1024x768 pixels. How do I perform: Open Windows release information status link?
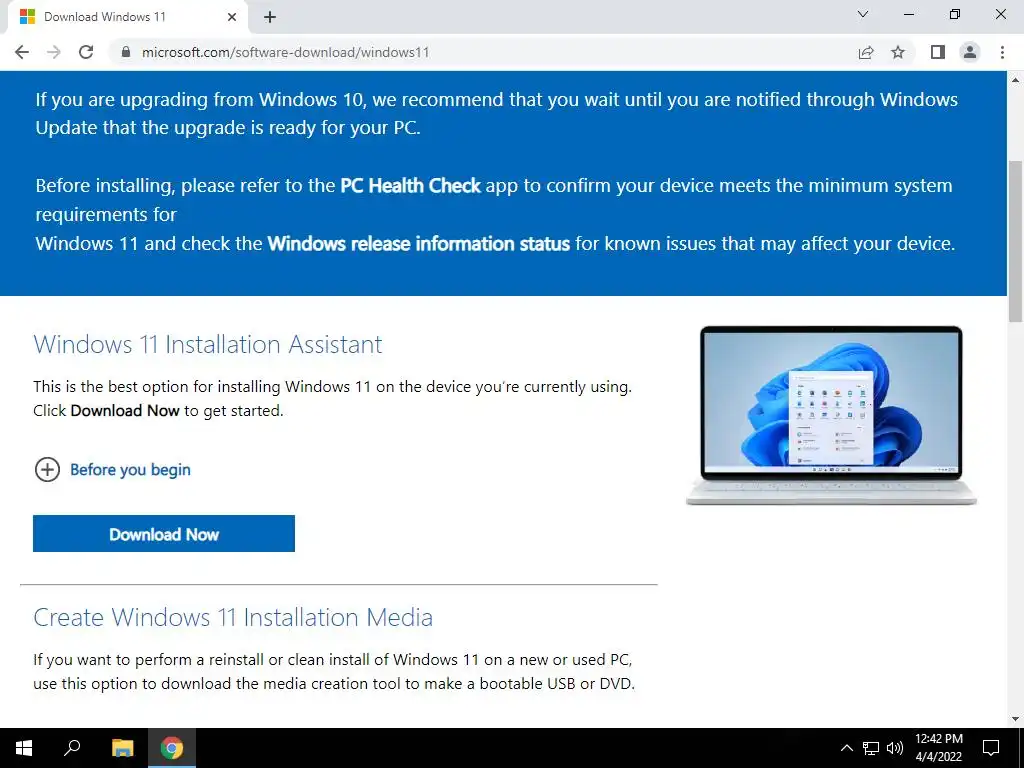419,244
